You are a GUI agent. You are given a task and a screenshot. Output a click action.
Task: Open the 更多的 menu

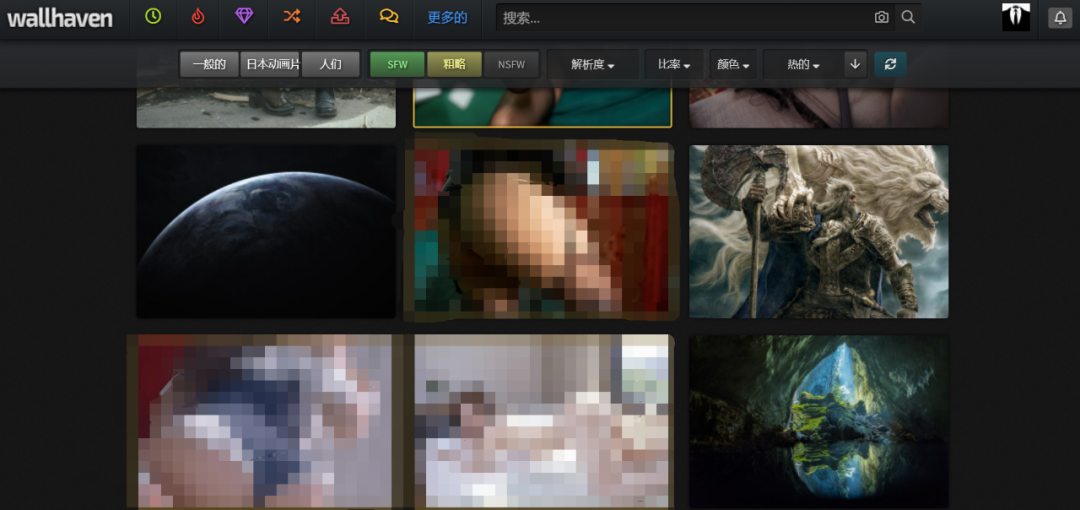tap(447, 18)
